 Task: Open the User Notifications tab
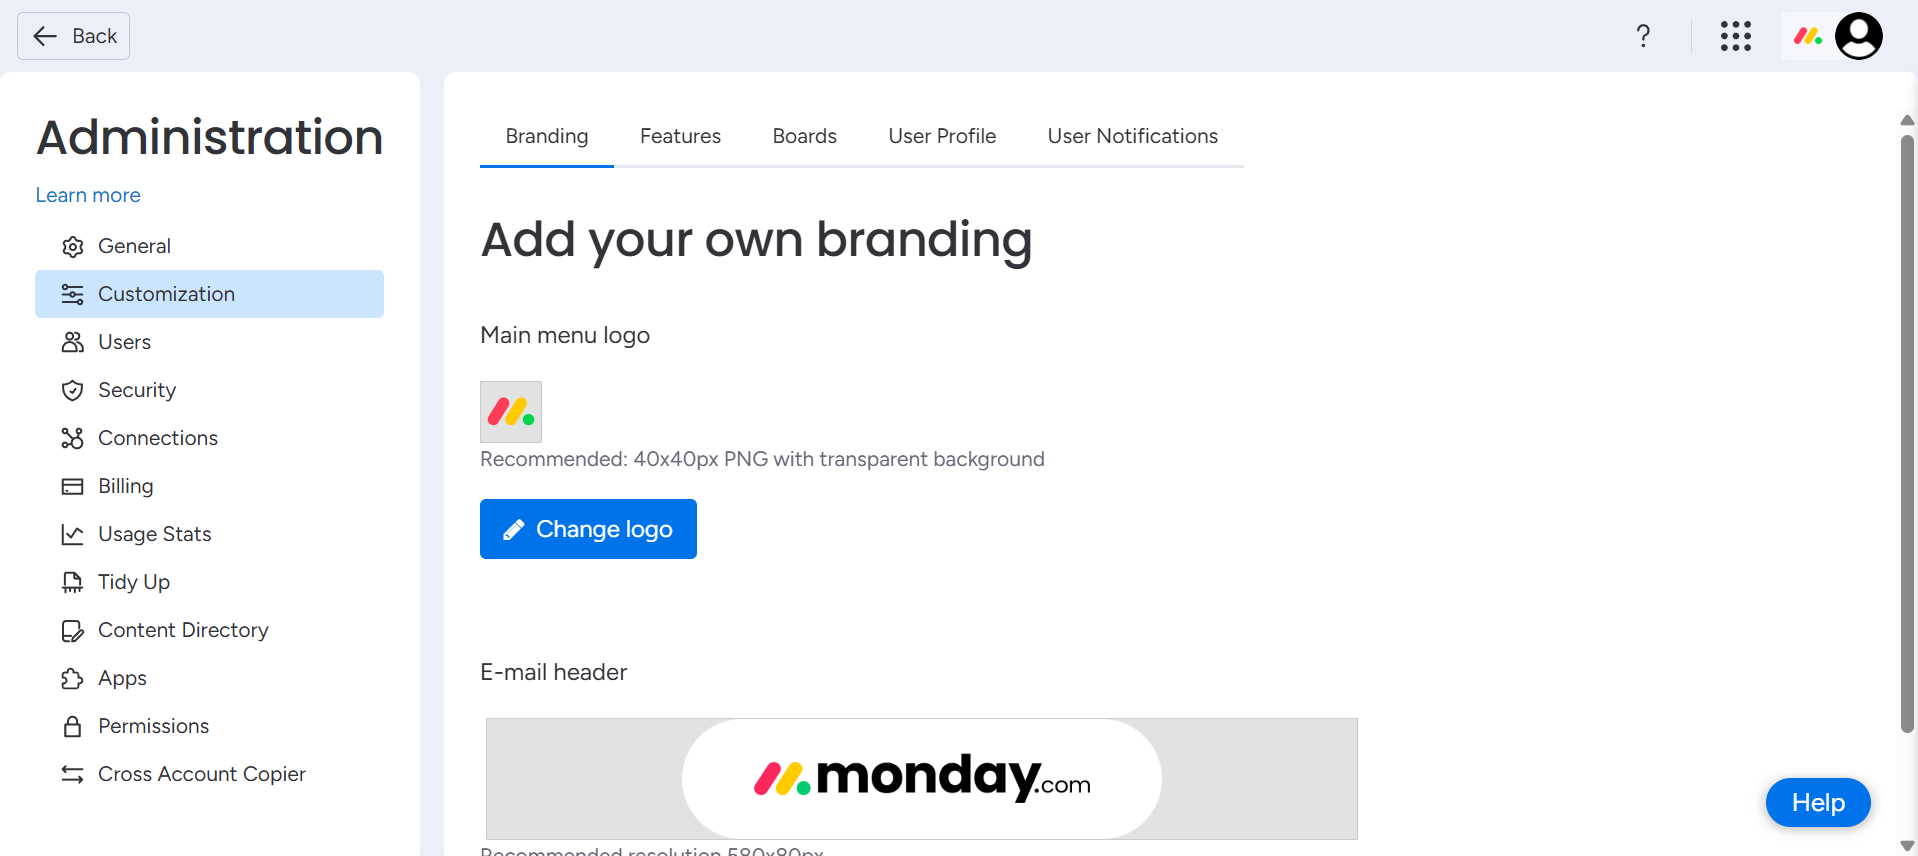coord(1132,136)
